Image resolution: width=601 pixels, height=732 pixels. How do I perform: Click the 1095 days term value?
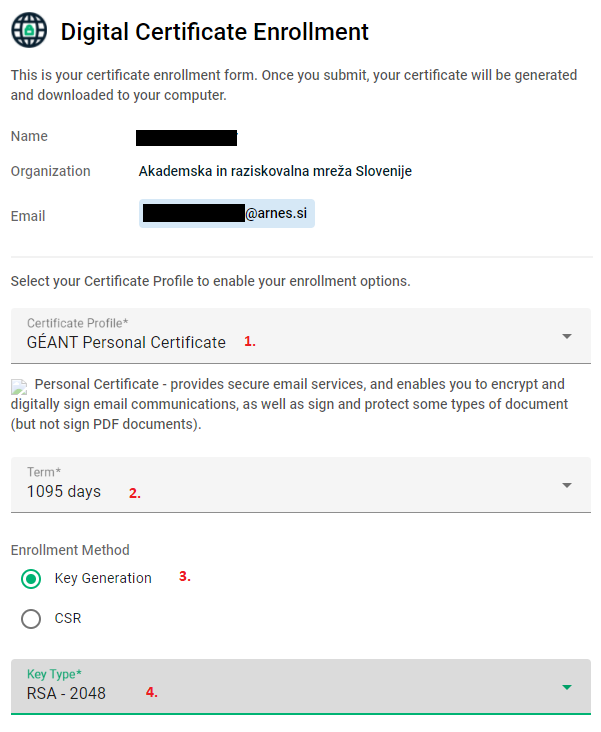click(64, 492)
